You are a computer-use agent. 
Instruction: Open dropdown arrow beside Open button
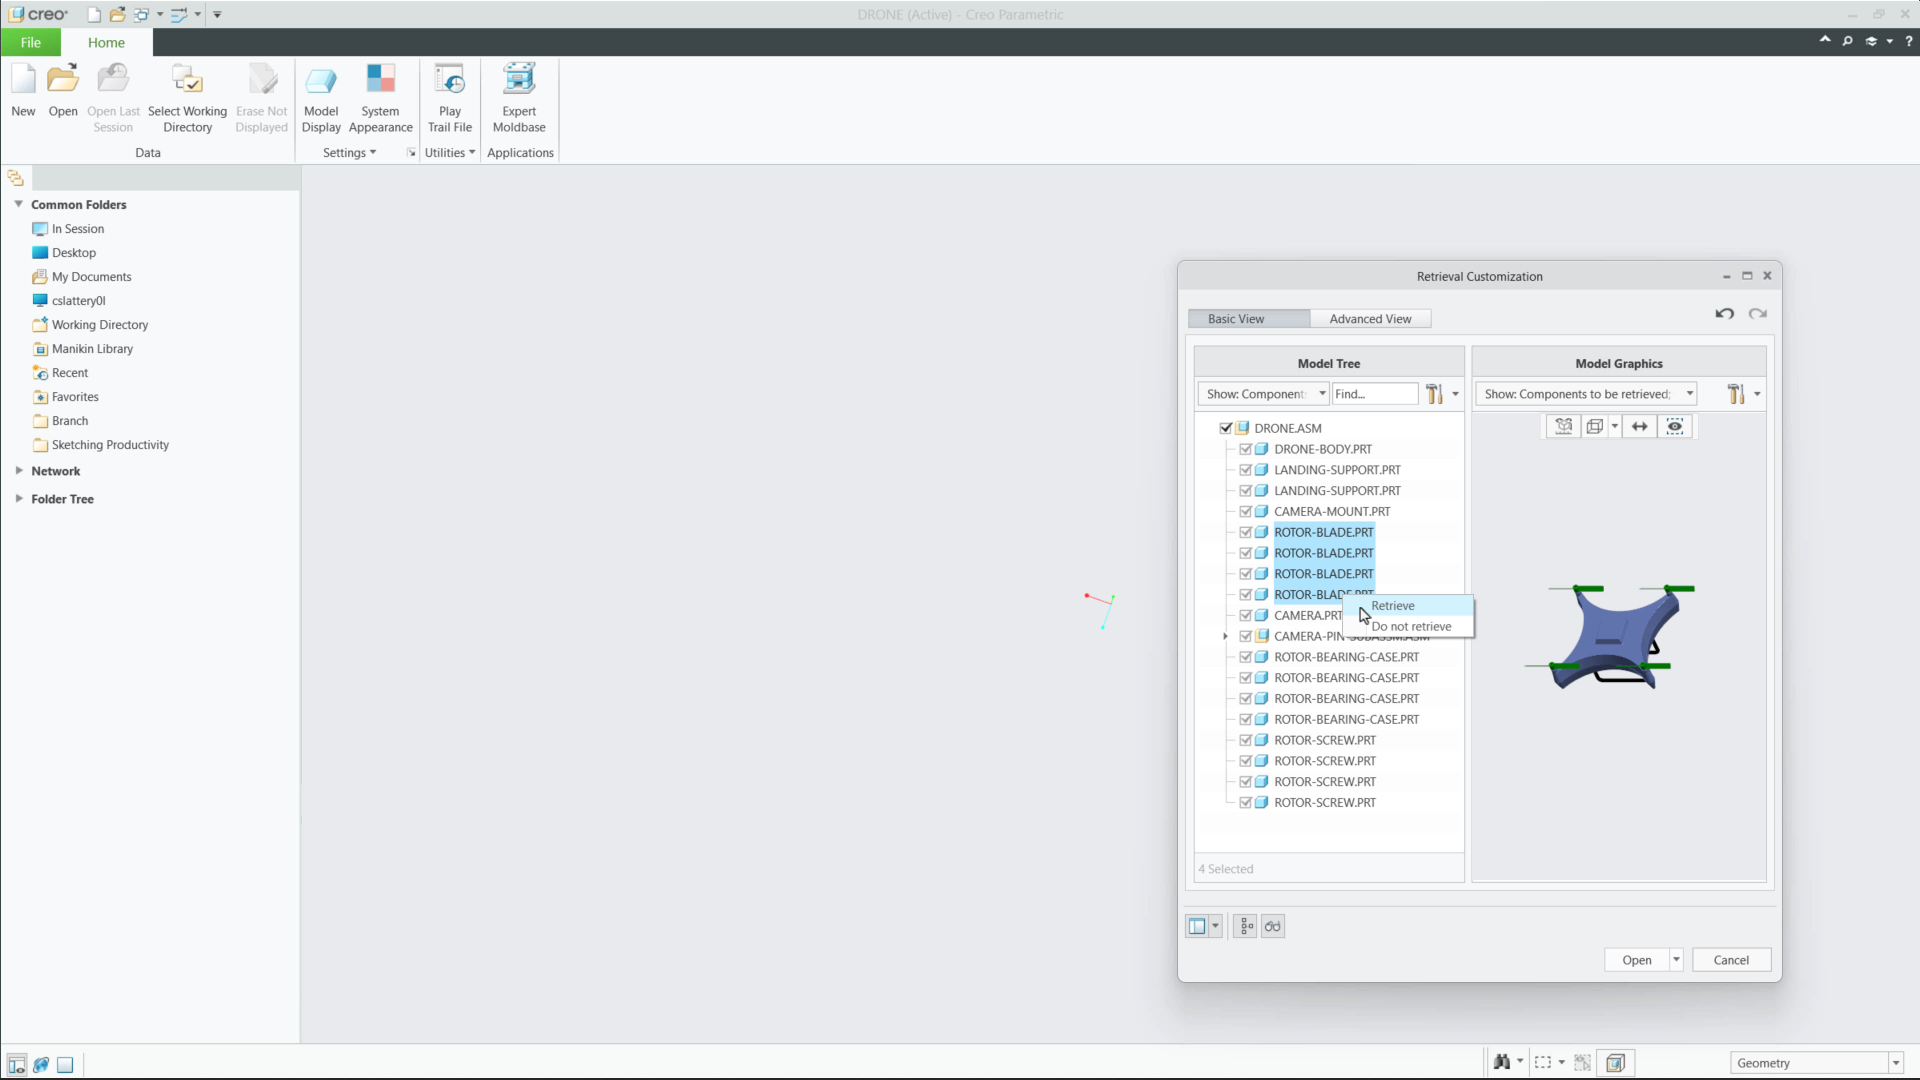pyautogui.click(x=1677, y=960)
